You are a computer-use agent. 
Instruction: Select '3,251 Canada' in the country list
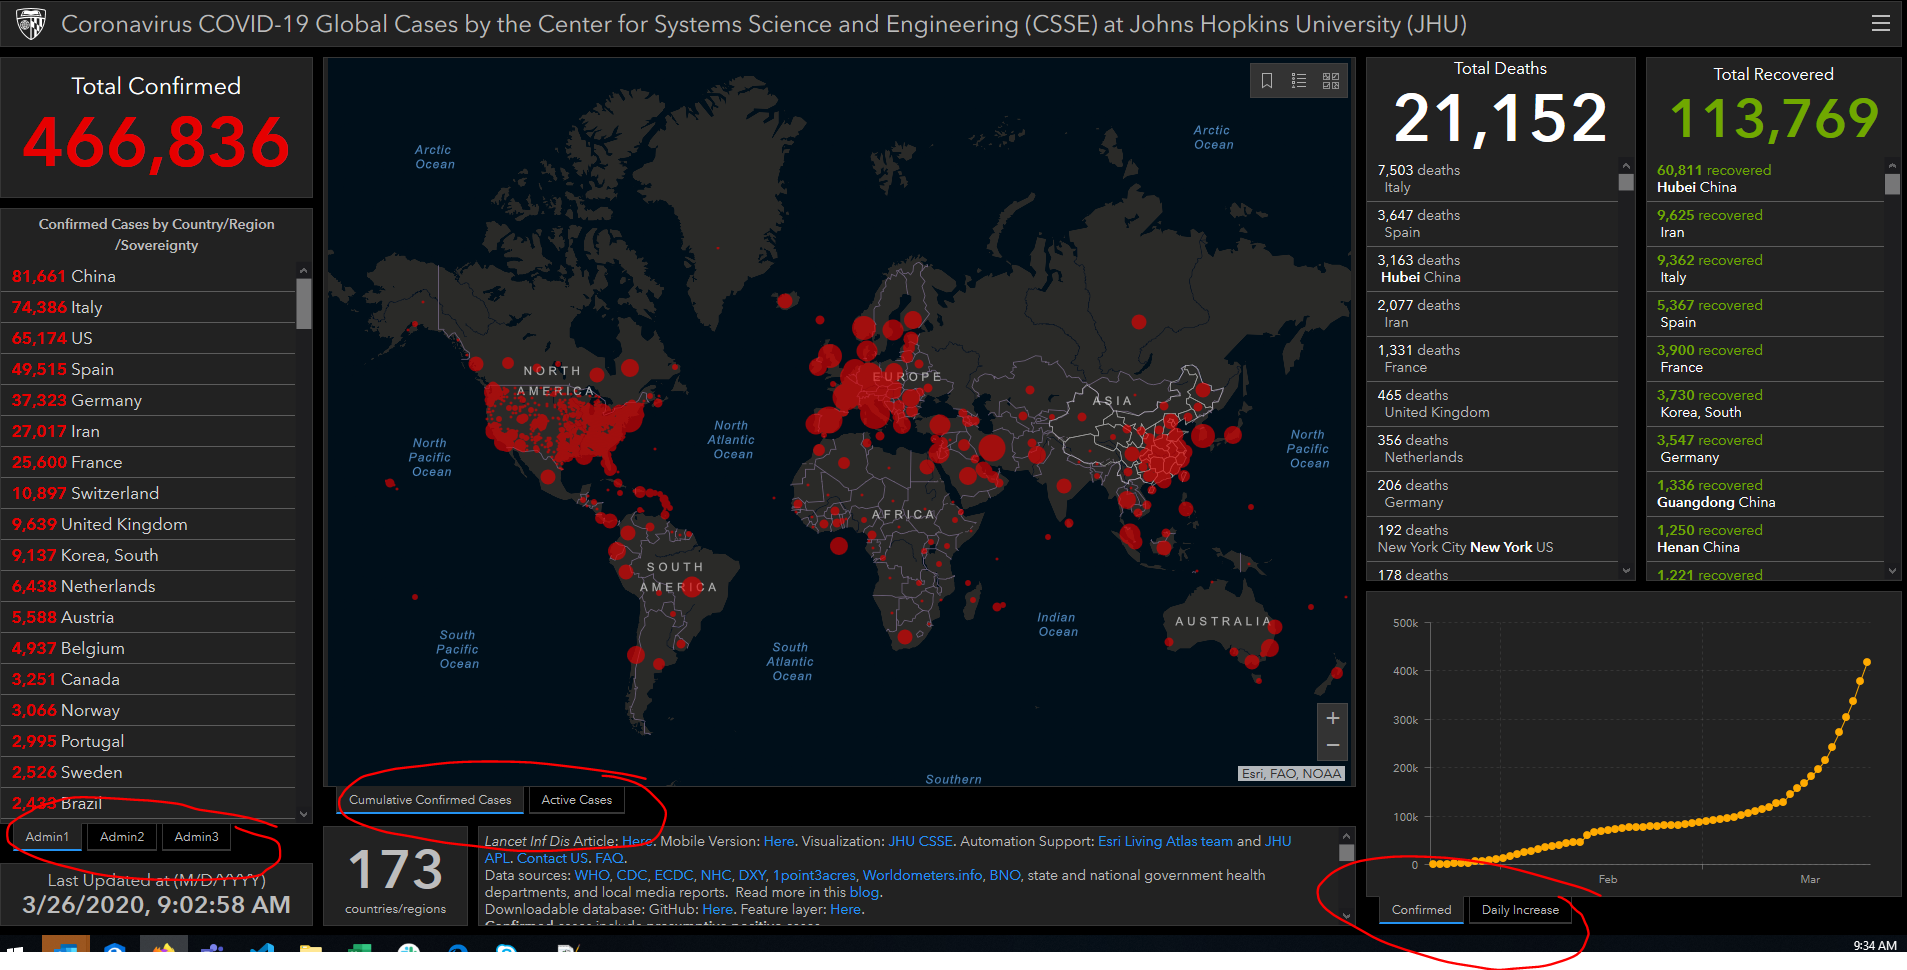149,679
